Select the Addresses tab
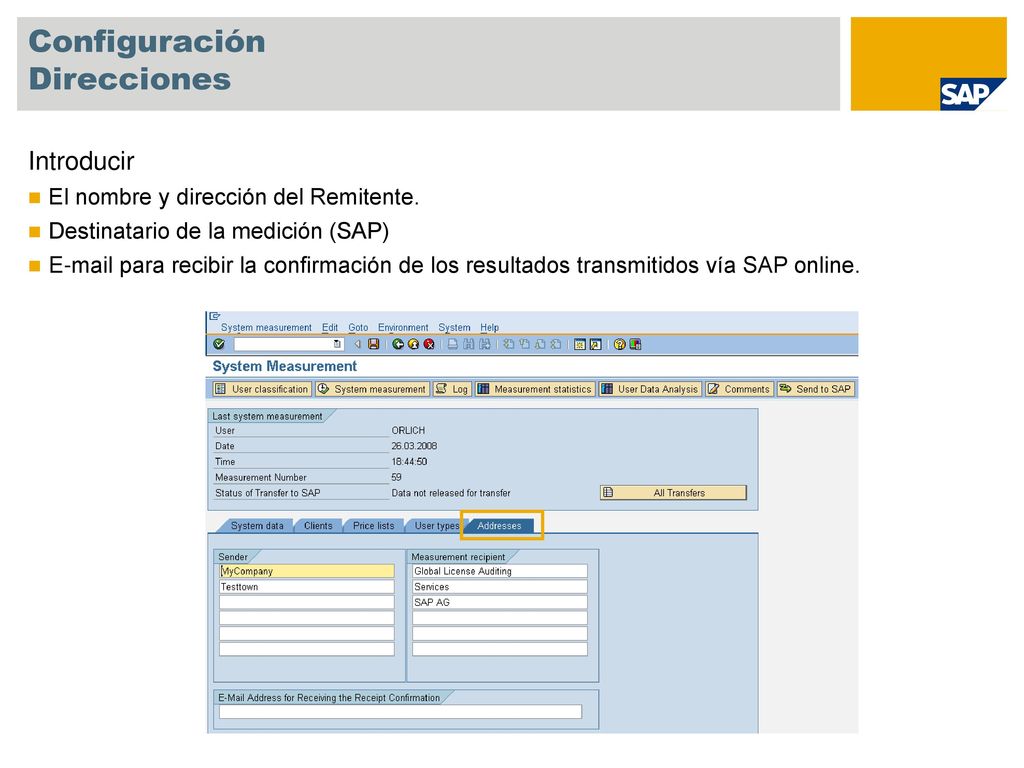Screen dimensions: 1024x768 [500, 526]
